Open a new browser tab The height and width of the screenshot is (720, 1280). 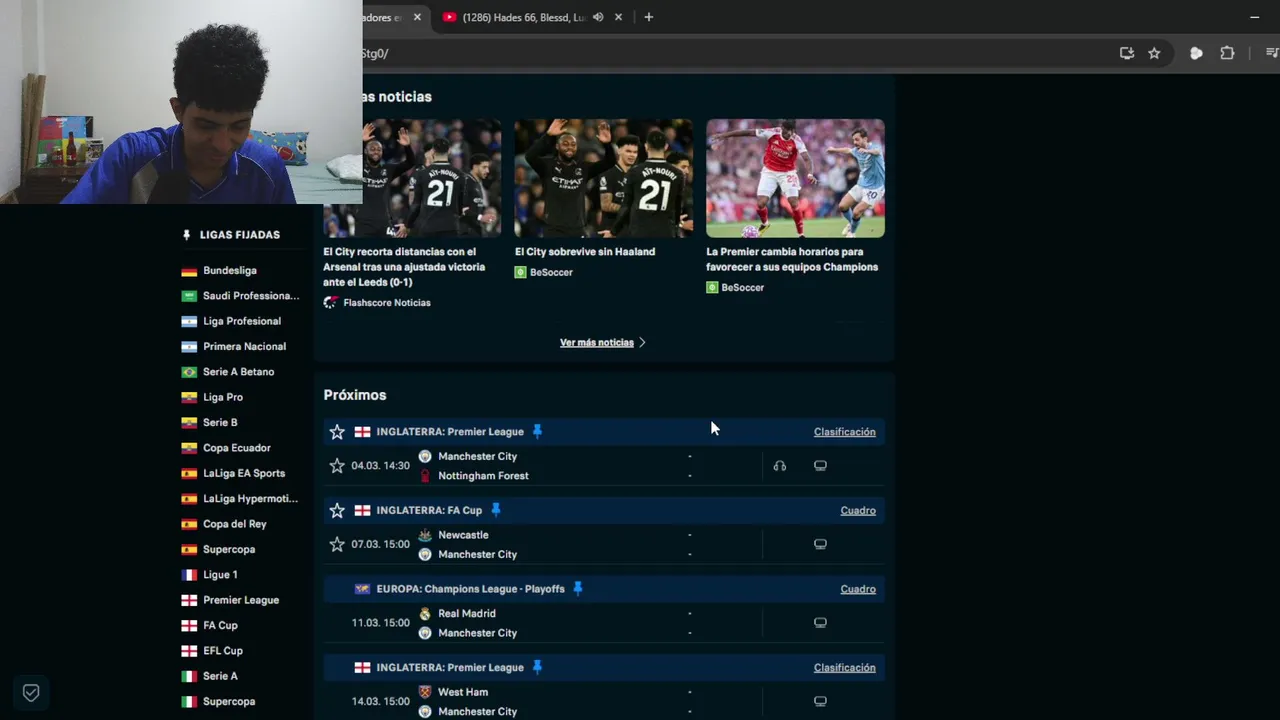point(648,17)
